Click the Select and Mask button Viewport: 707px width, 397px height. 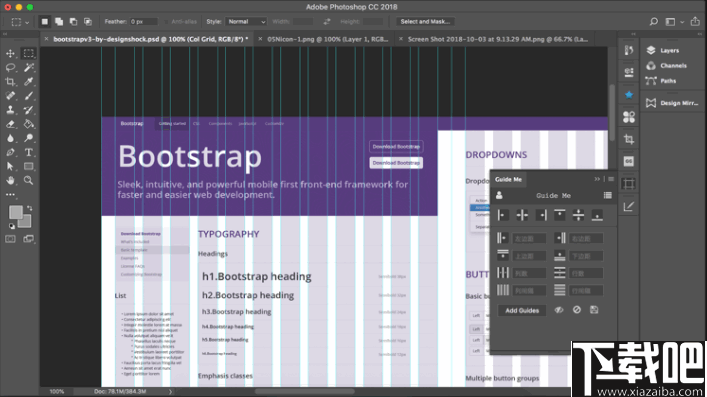click(x=425, y=22)
